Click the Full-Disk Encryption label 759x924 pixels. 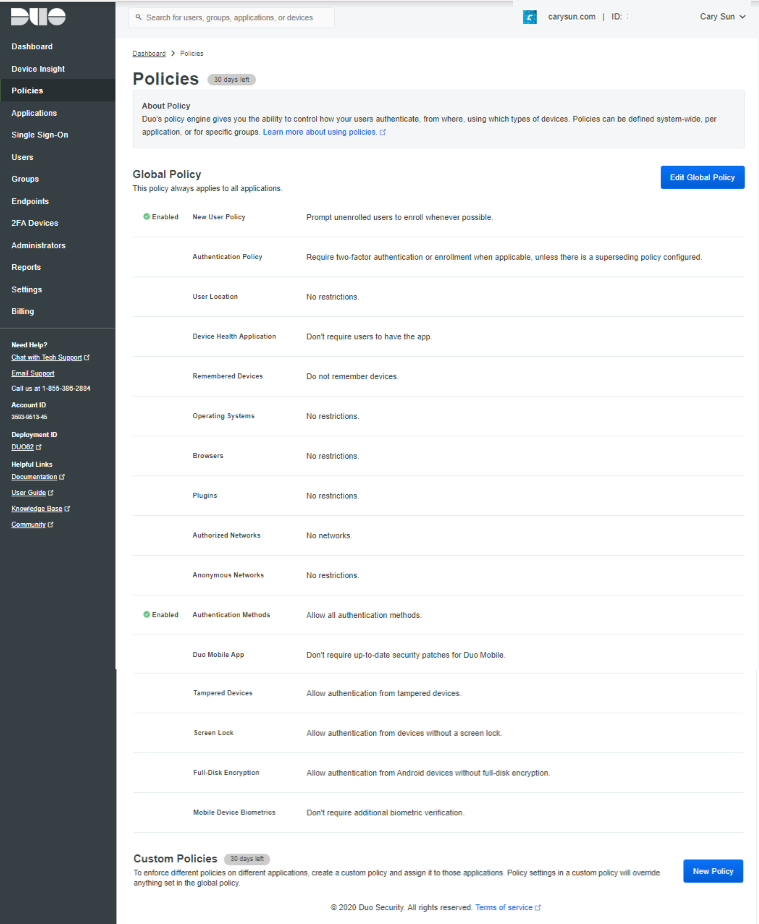point(226,773)
